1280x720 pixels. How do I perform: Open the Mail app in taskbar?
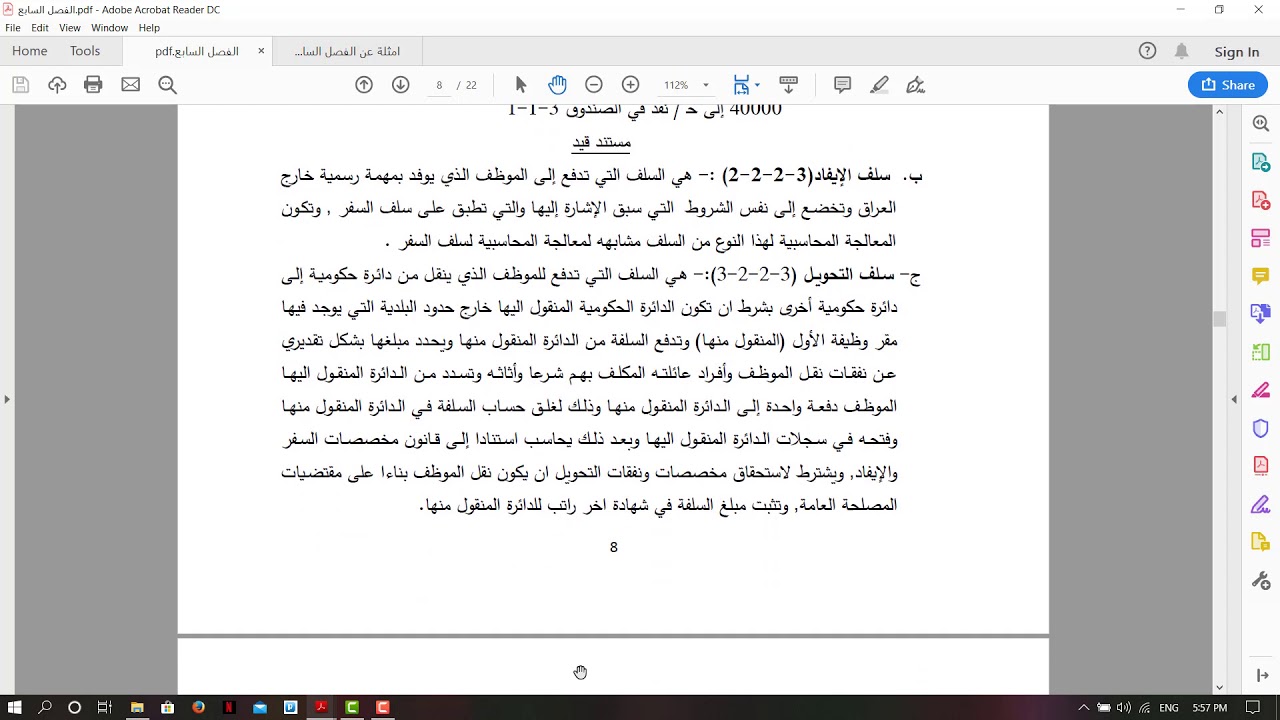[x=260, y=707]
